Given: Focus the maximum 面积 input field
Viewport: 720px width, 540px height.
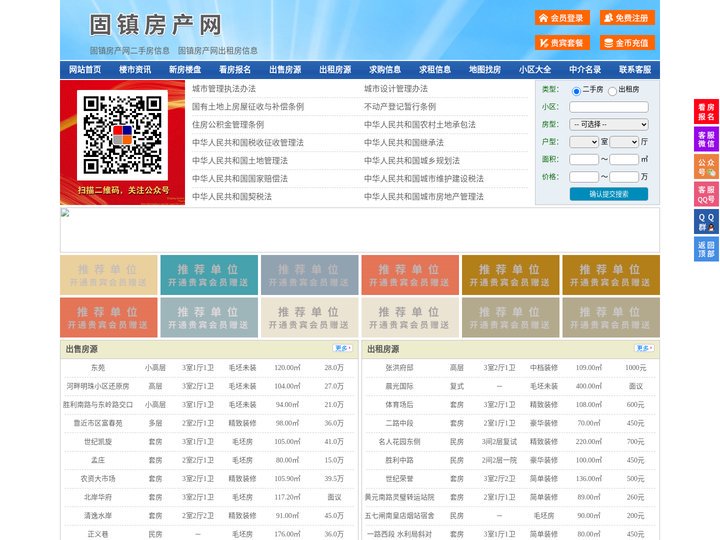Looking at the screenshot, I should pos(624,159).
